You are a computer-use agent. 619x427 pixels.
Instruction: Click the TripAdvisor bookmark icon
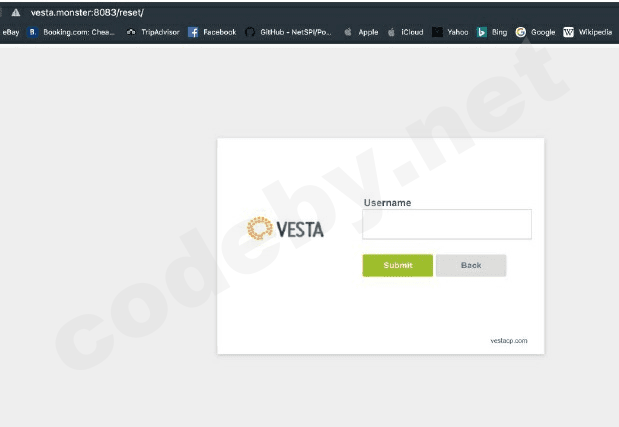pos(131,32)
